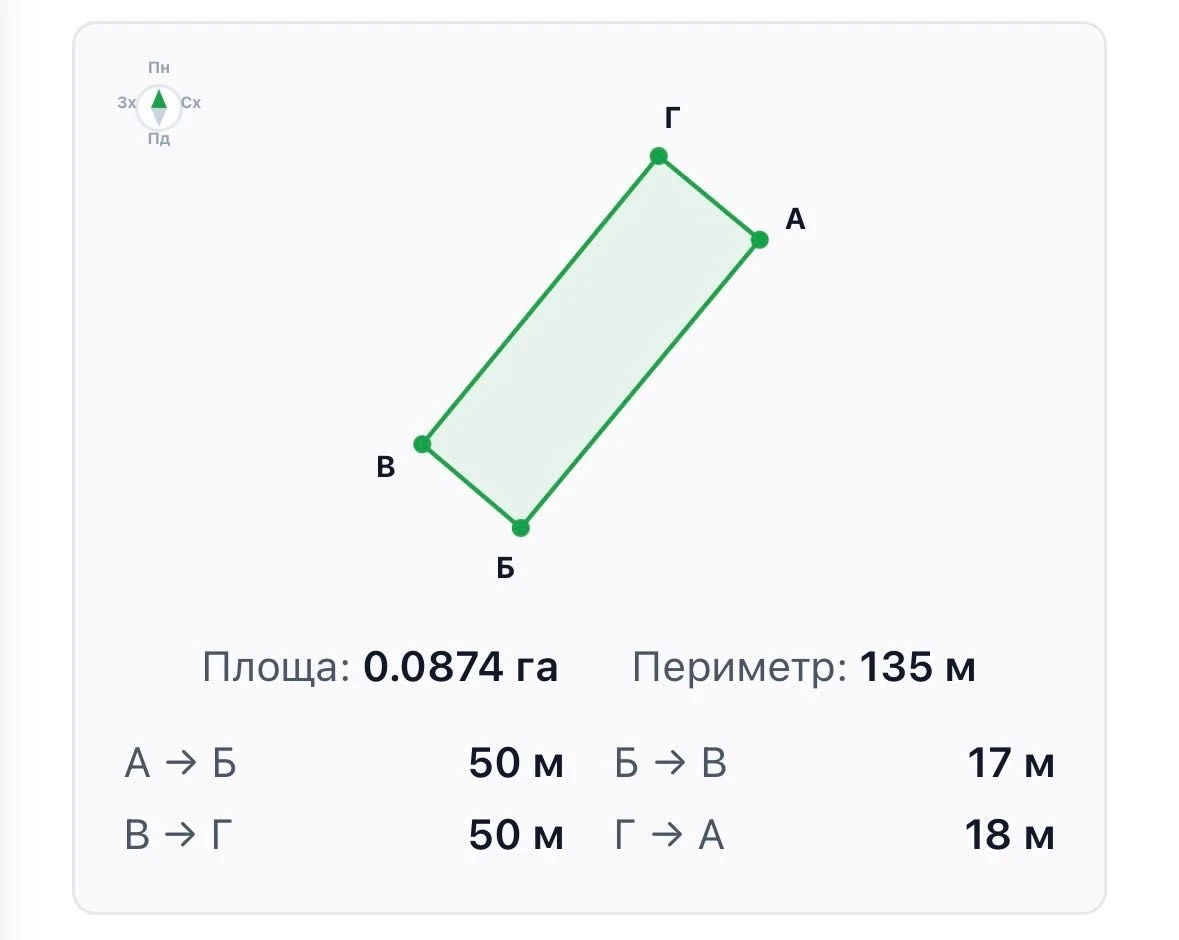The image size is (1179, 940).
Task: Select the В → Г side length row
Action: pos(344,835)
